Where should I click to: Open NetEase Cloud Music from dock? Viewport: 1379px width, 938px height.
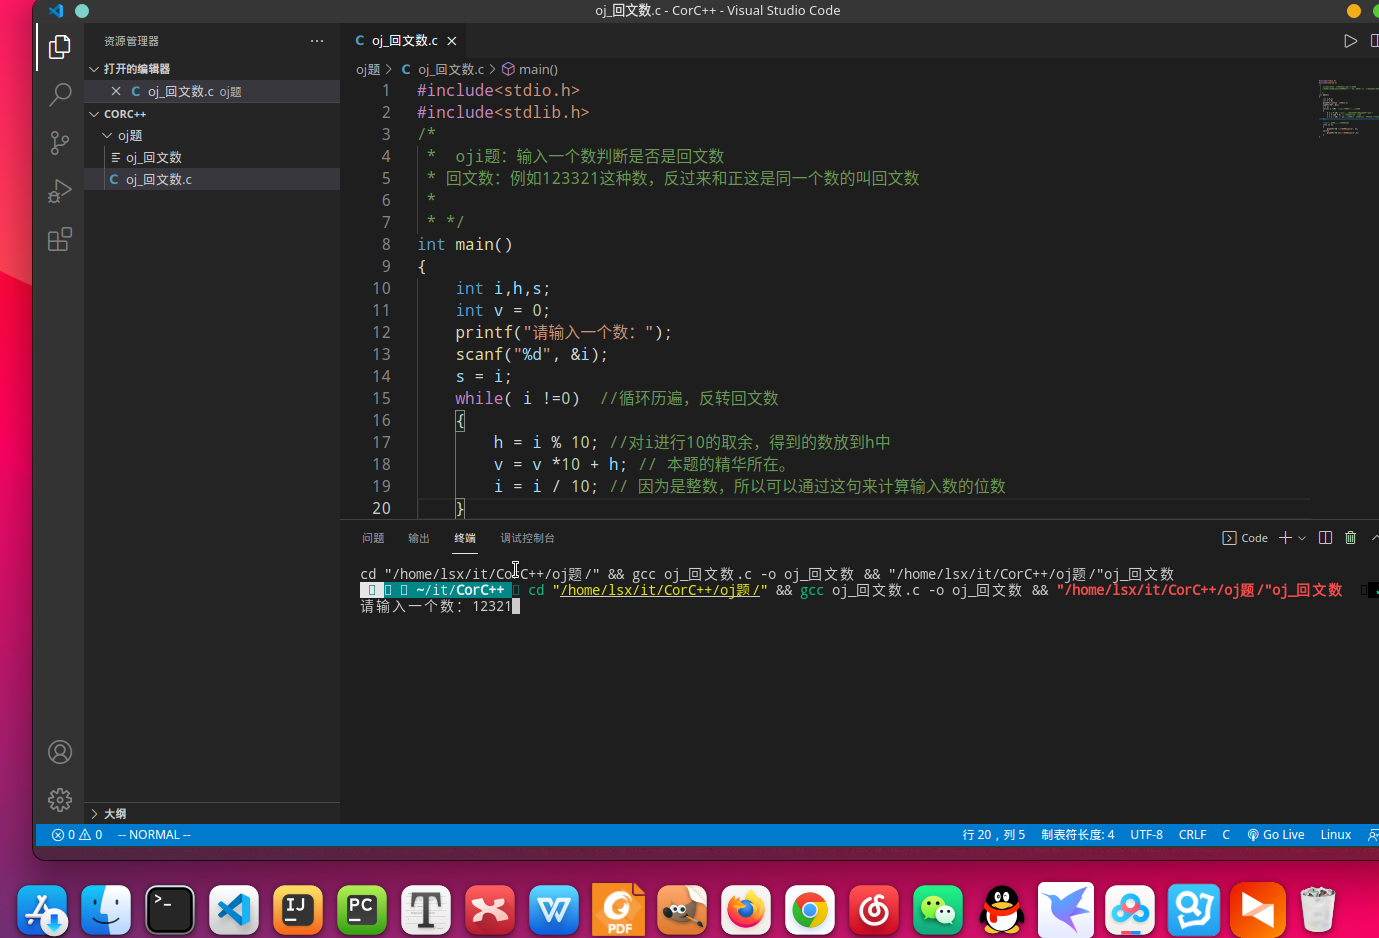[874, 910]
